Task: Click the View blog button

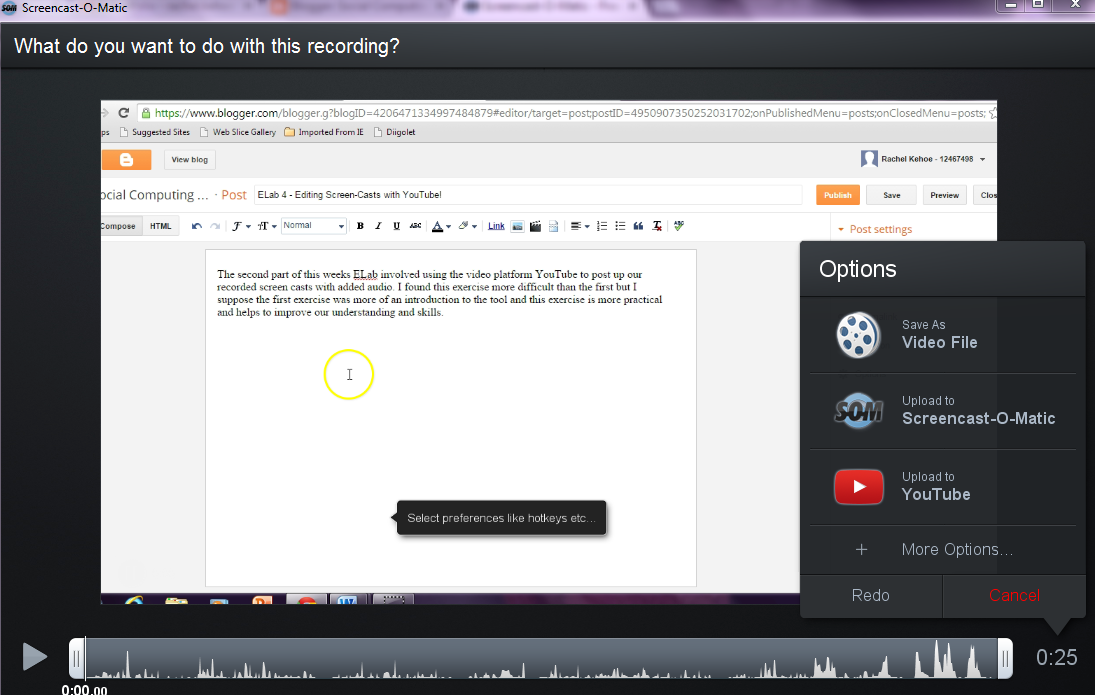Action: 190,160
